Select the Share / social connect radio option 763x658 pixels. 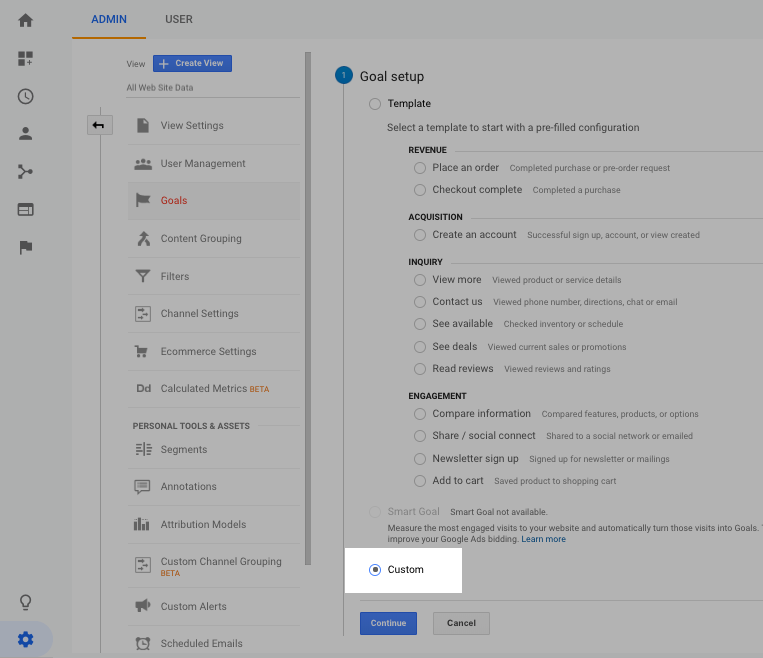(x=419, y=436)
